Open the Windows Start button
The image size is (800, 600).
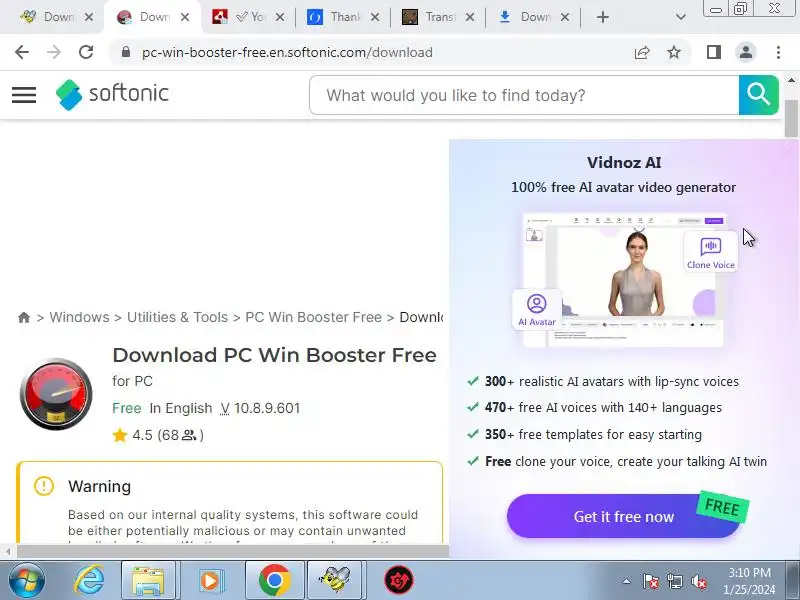26,581
